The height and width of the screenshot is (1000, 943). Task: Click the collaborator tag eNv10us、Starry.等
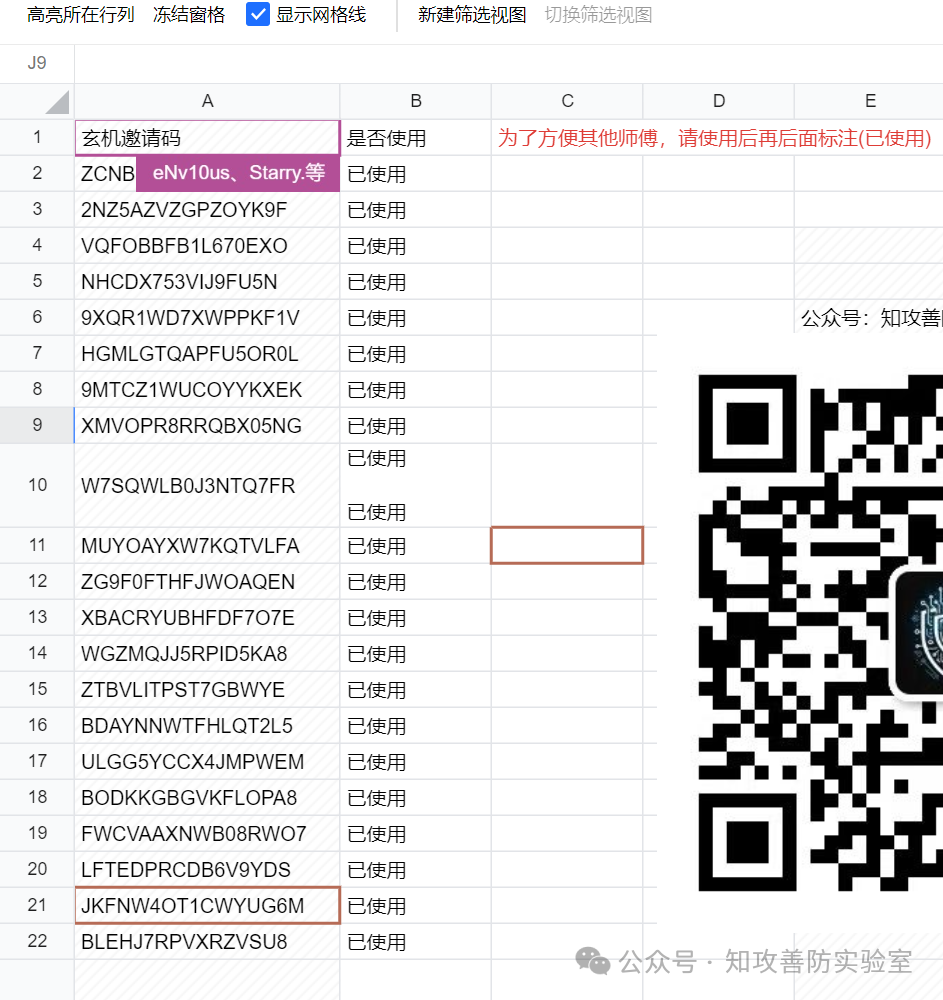238,173
